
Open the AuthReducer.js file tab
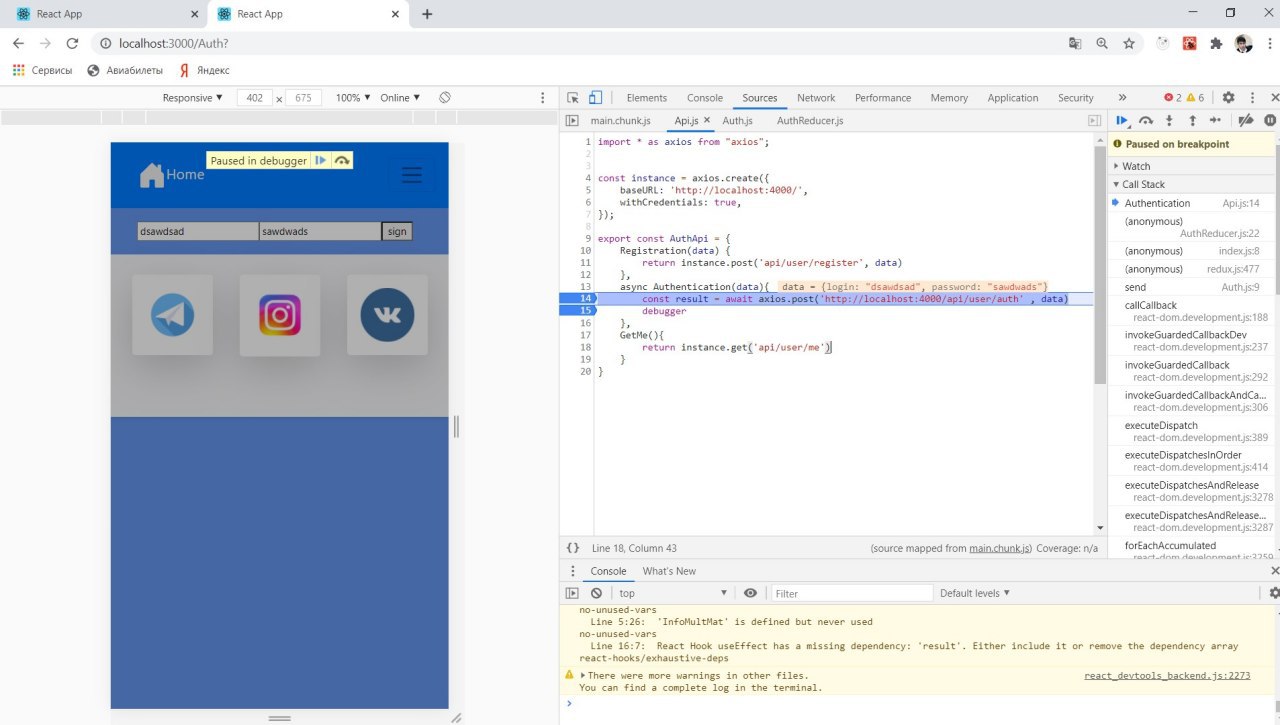coord(809,121)
